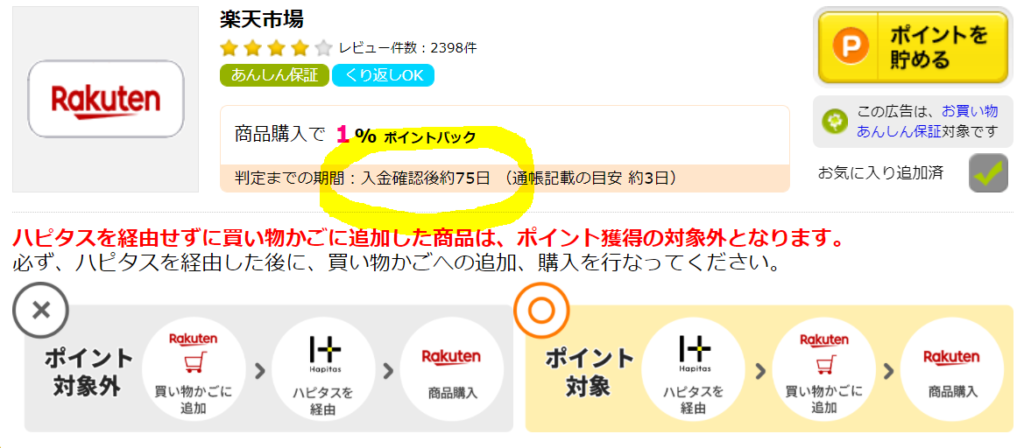Click the orange double-circle OK icon

[541, 310]
